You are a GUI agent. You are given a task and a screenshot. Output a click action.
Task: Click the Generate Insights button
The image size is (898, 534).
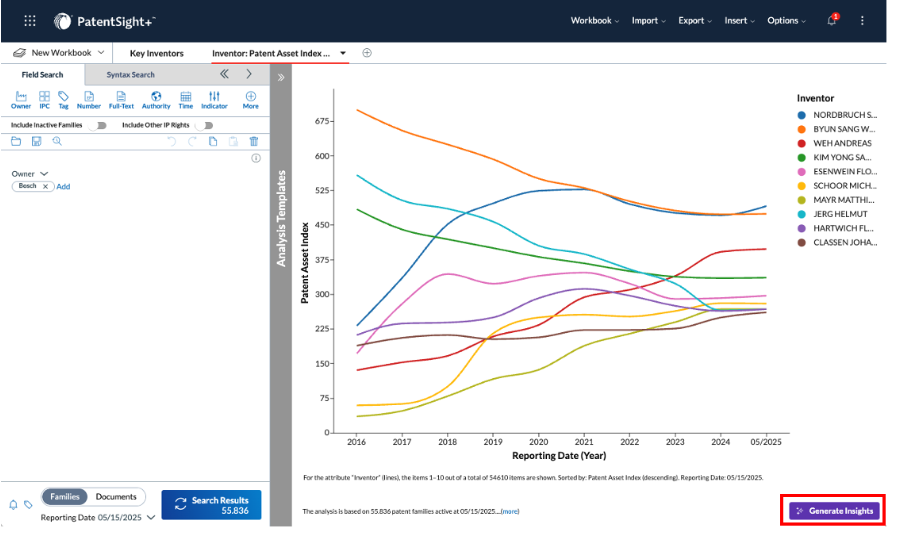click(x=834, y=511)
